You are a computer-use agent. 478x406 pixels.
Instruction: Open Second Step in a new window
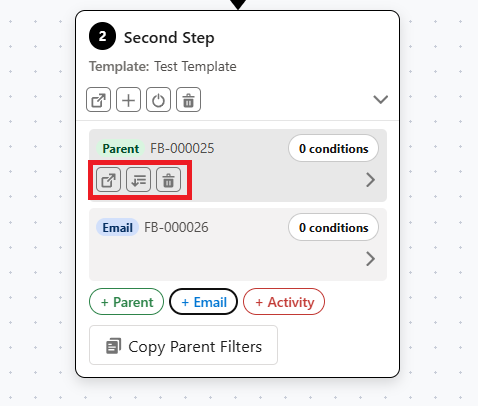point(98,100)
